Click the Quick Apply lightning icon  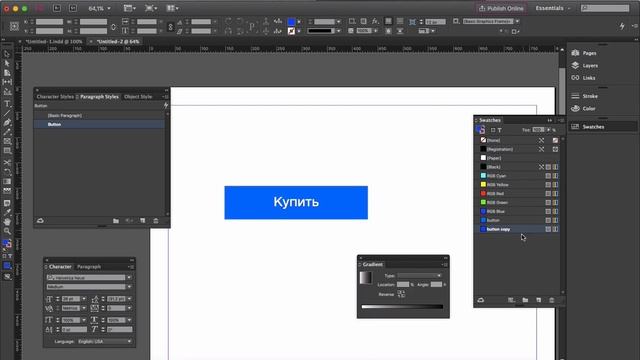[622, 26]
